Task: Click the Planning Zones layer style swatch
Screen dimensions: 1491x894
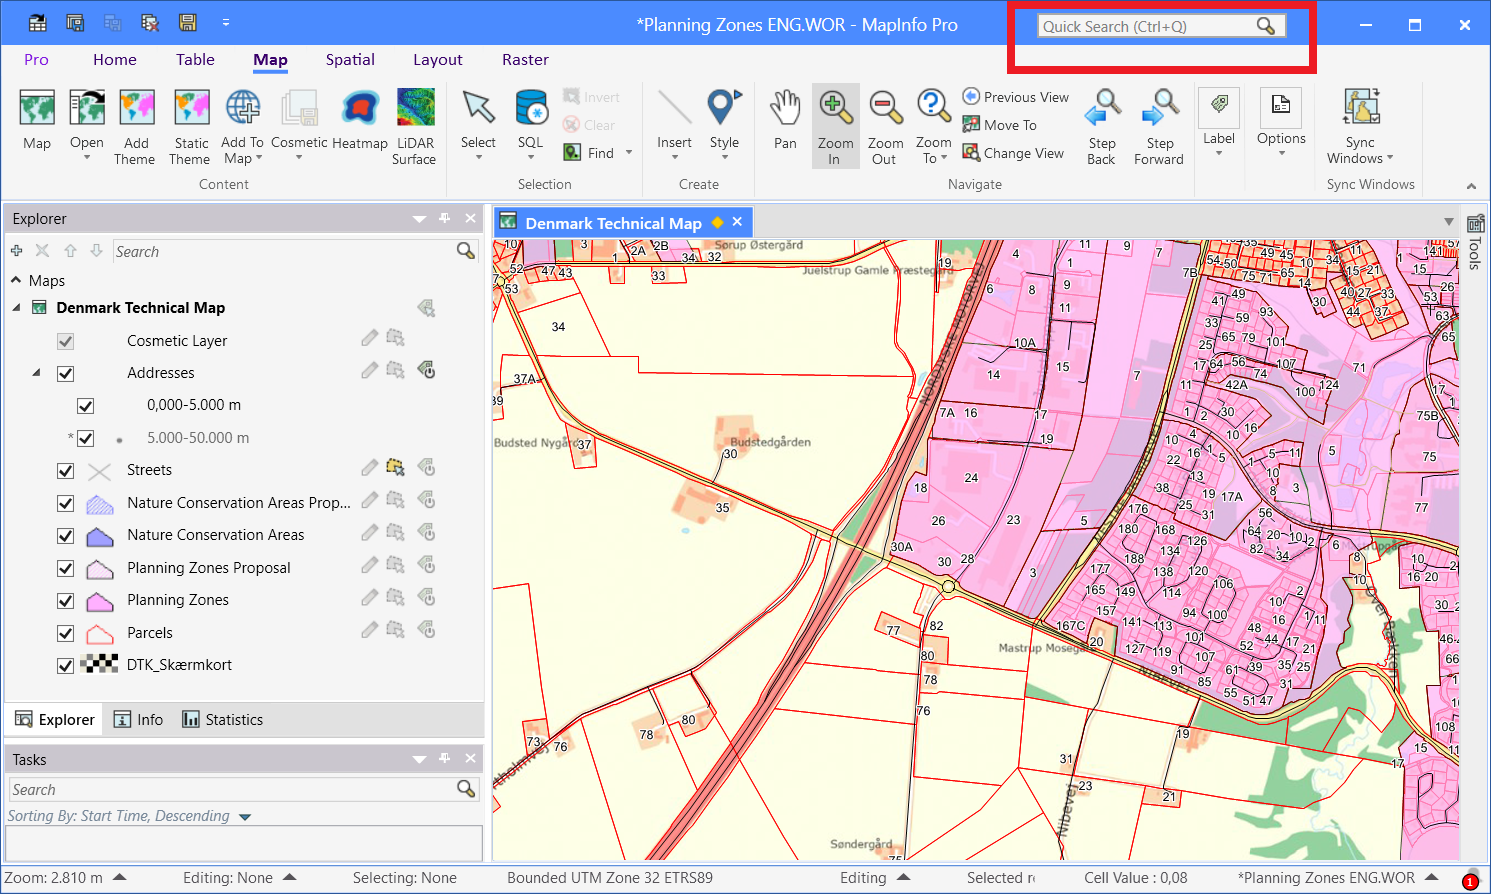Action: tap(99, 600)
